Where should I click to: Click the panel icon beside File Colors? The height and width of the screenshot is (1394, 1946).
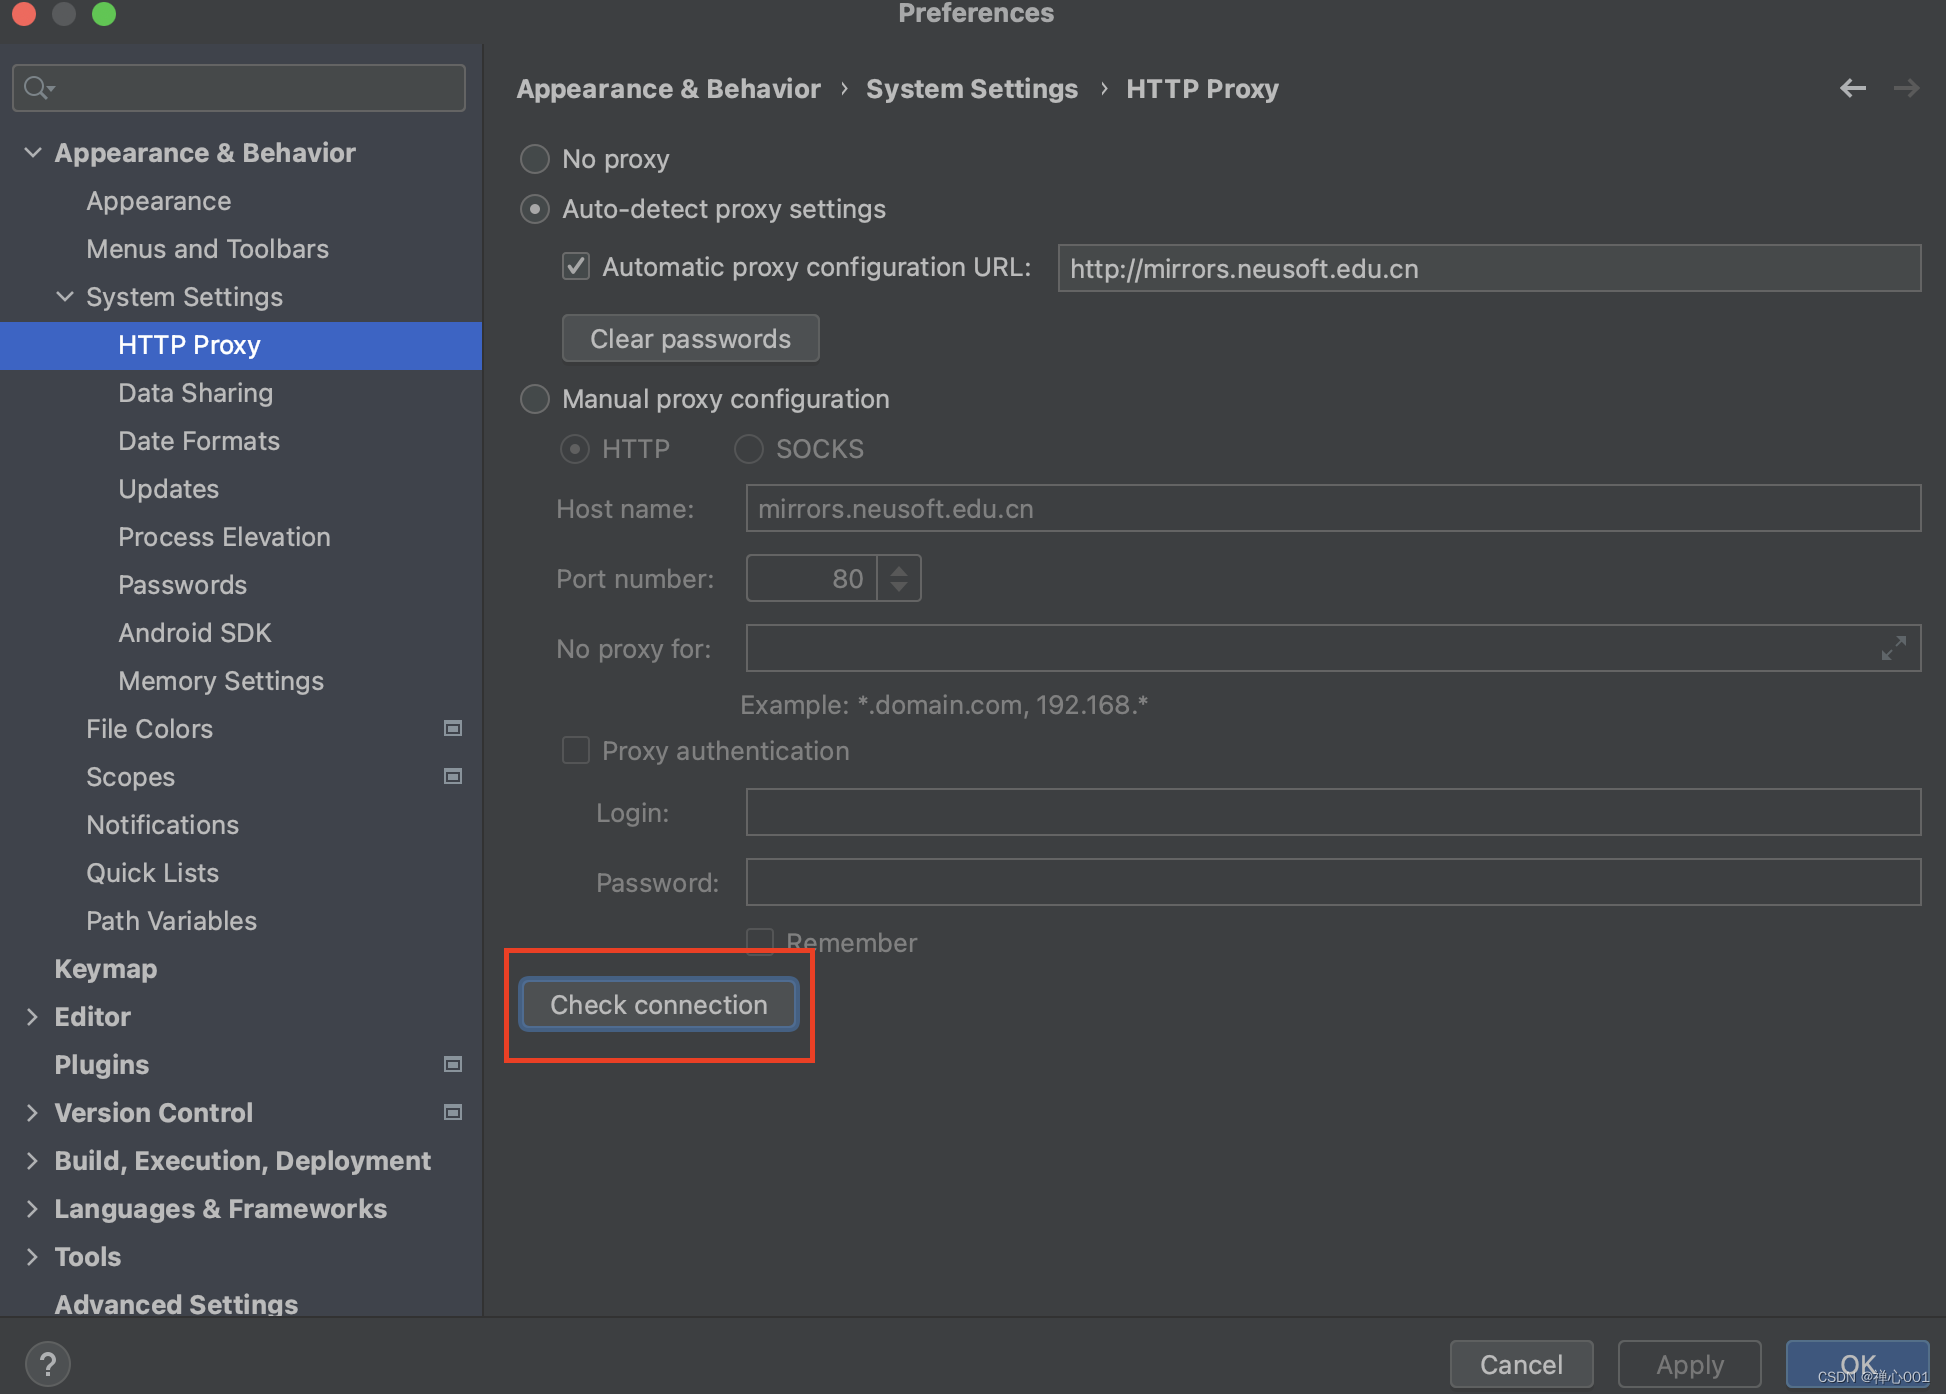coord(453,728)
